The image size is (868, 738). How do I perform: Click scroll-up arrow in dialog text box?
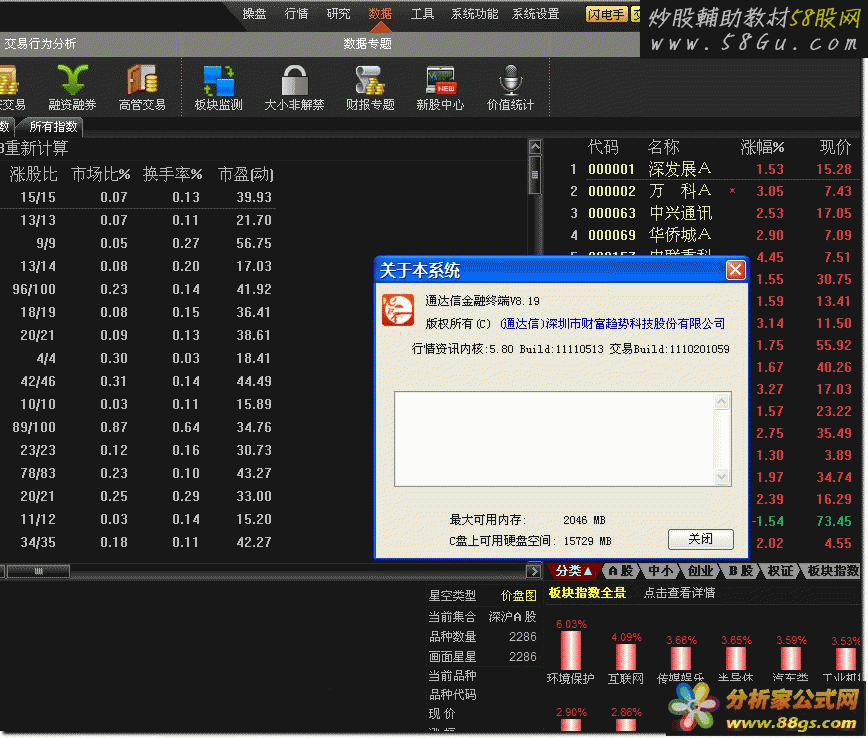click(721, 401)
